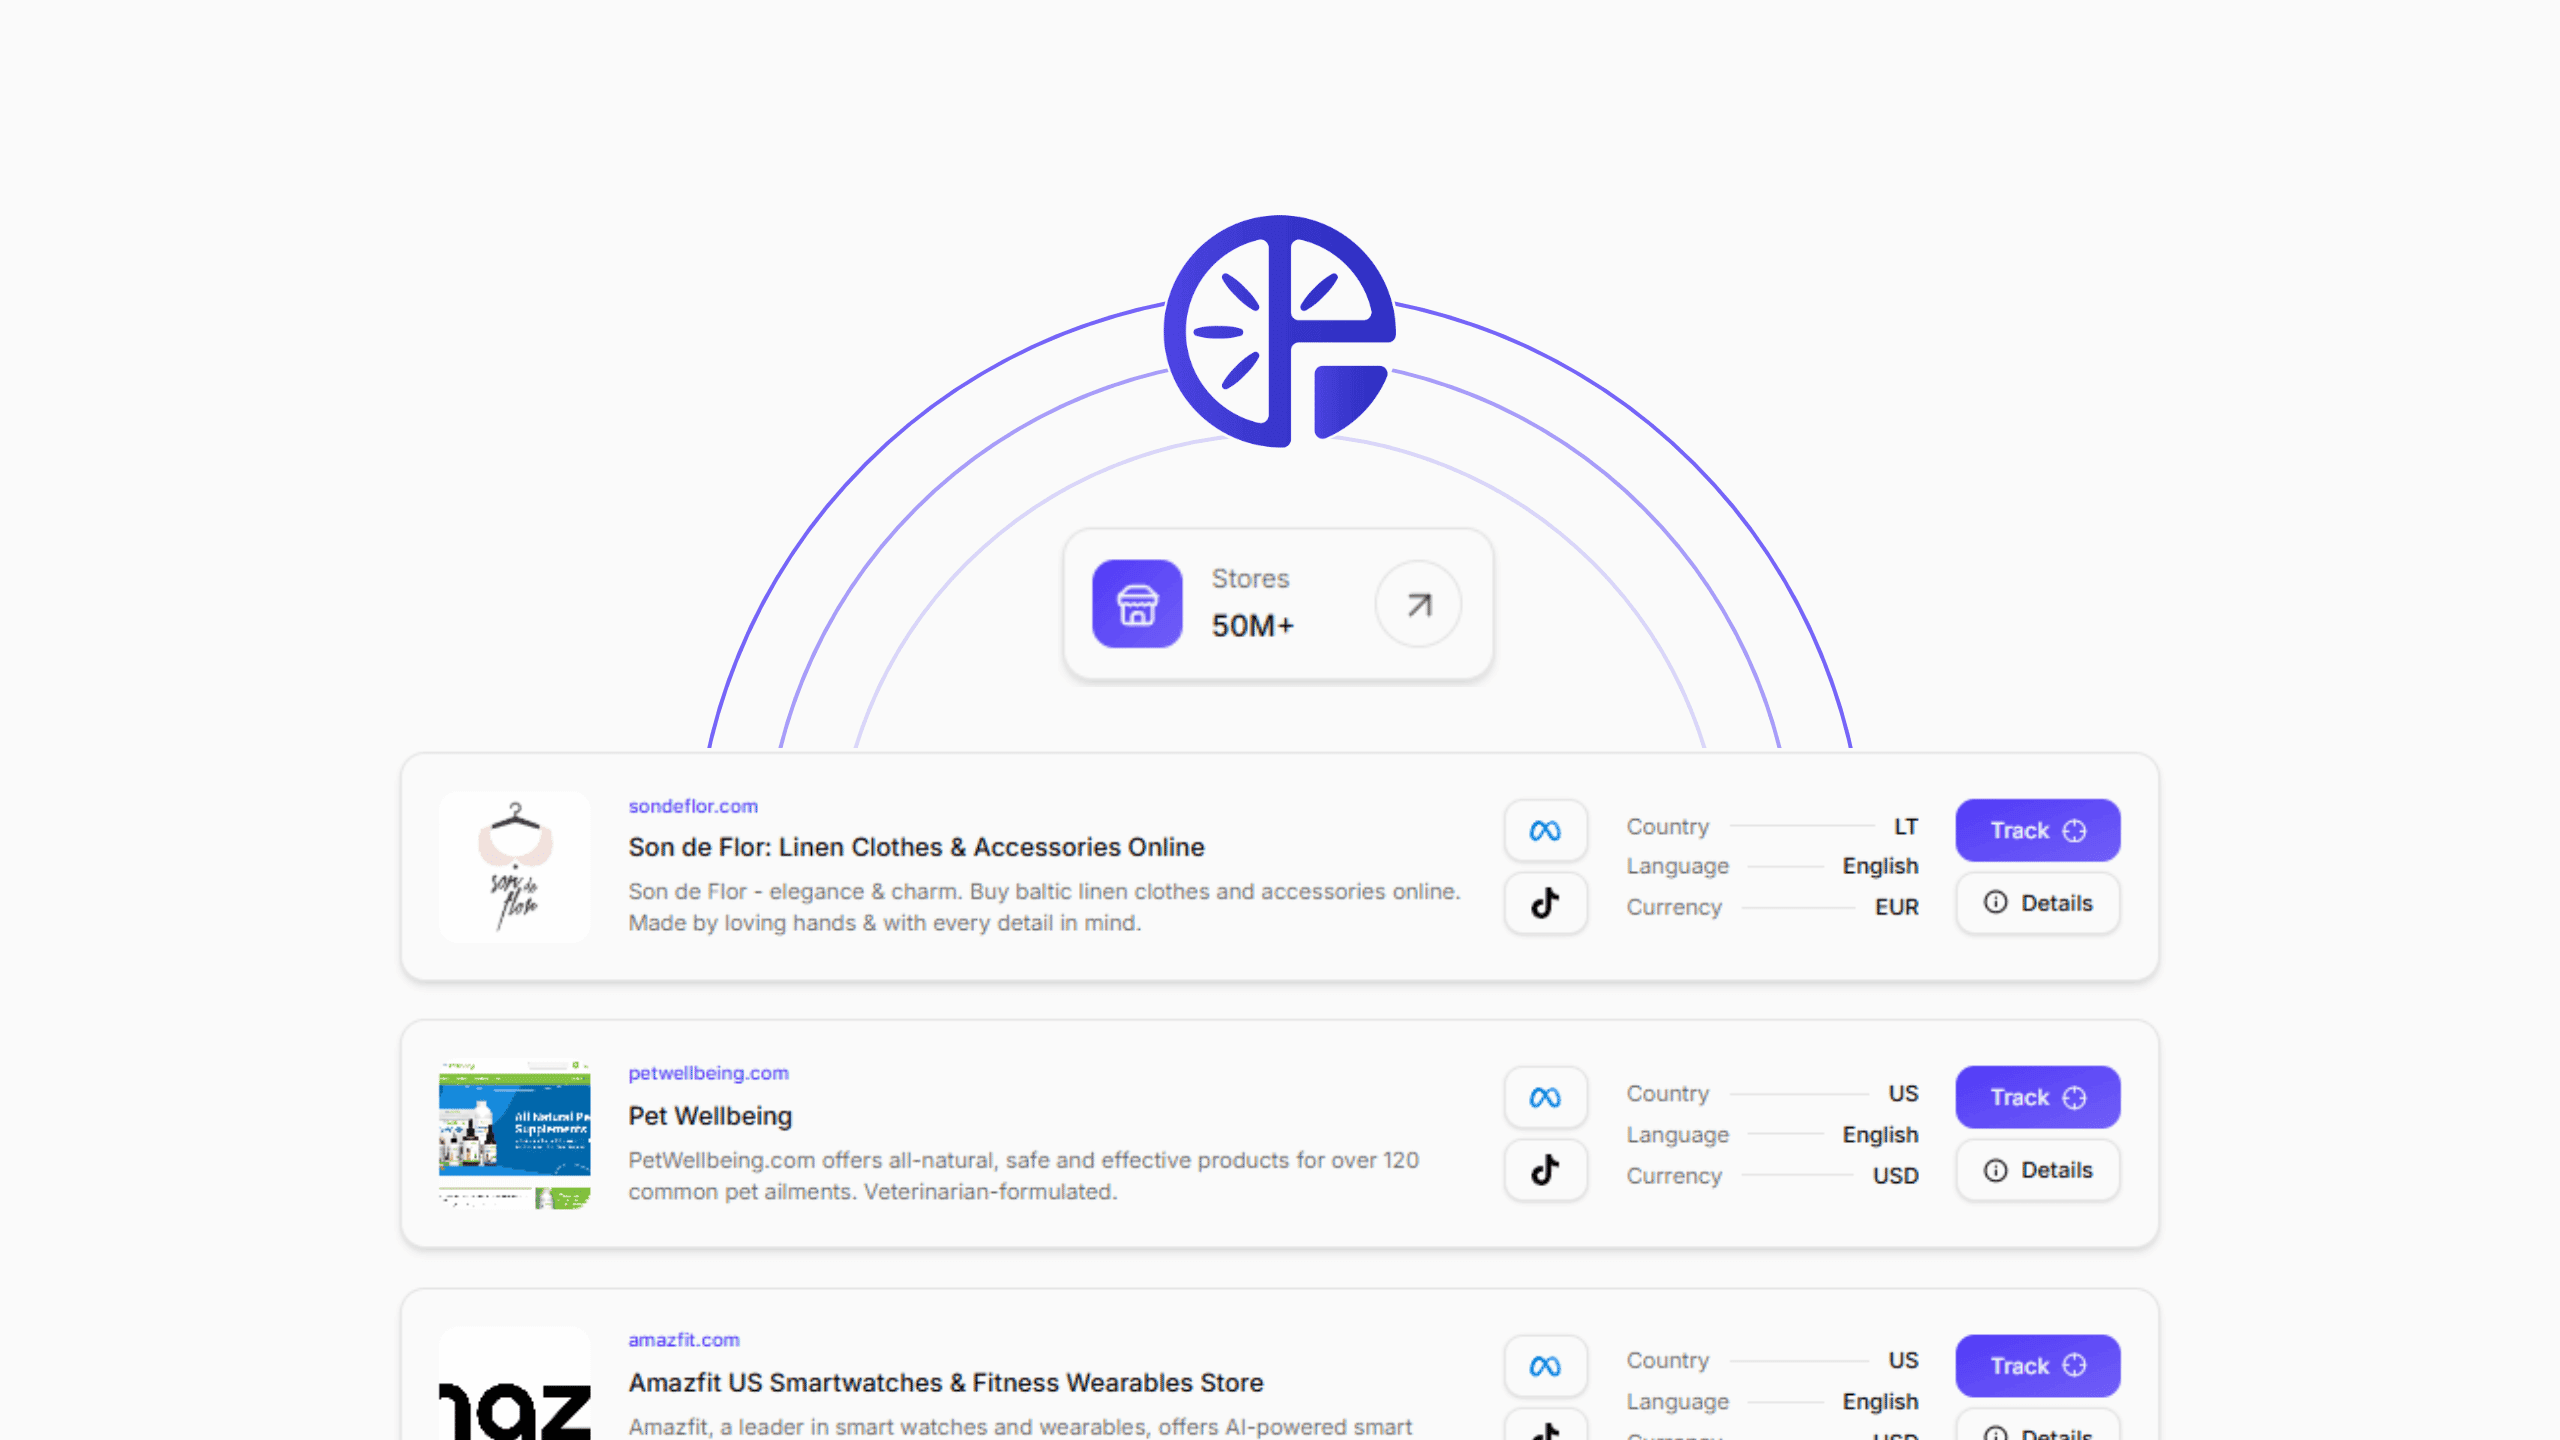
Task: Click the Amazfit description text
Action: point(1020,1427)
